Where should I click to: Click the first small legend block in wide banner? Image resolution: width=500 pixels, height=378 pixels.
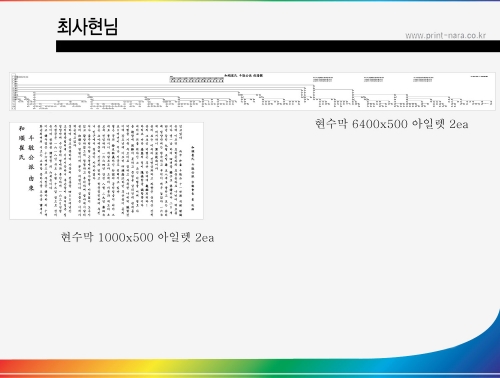[323, 79]
